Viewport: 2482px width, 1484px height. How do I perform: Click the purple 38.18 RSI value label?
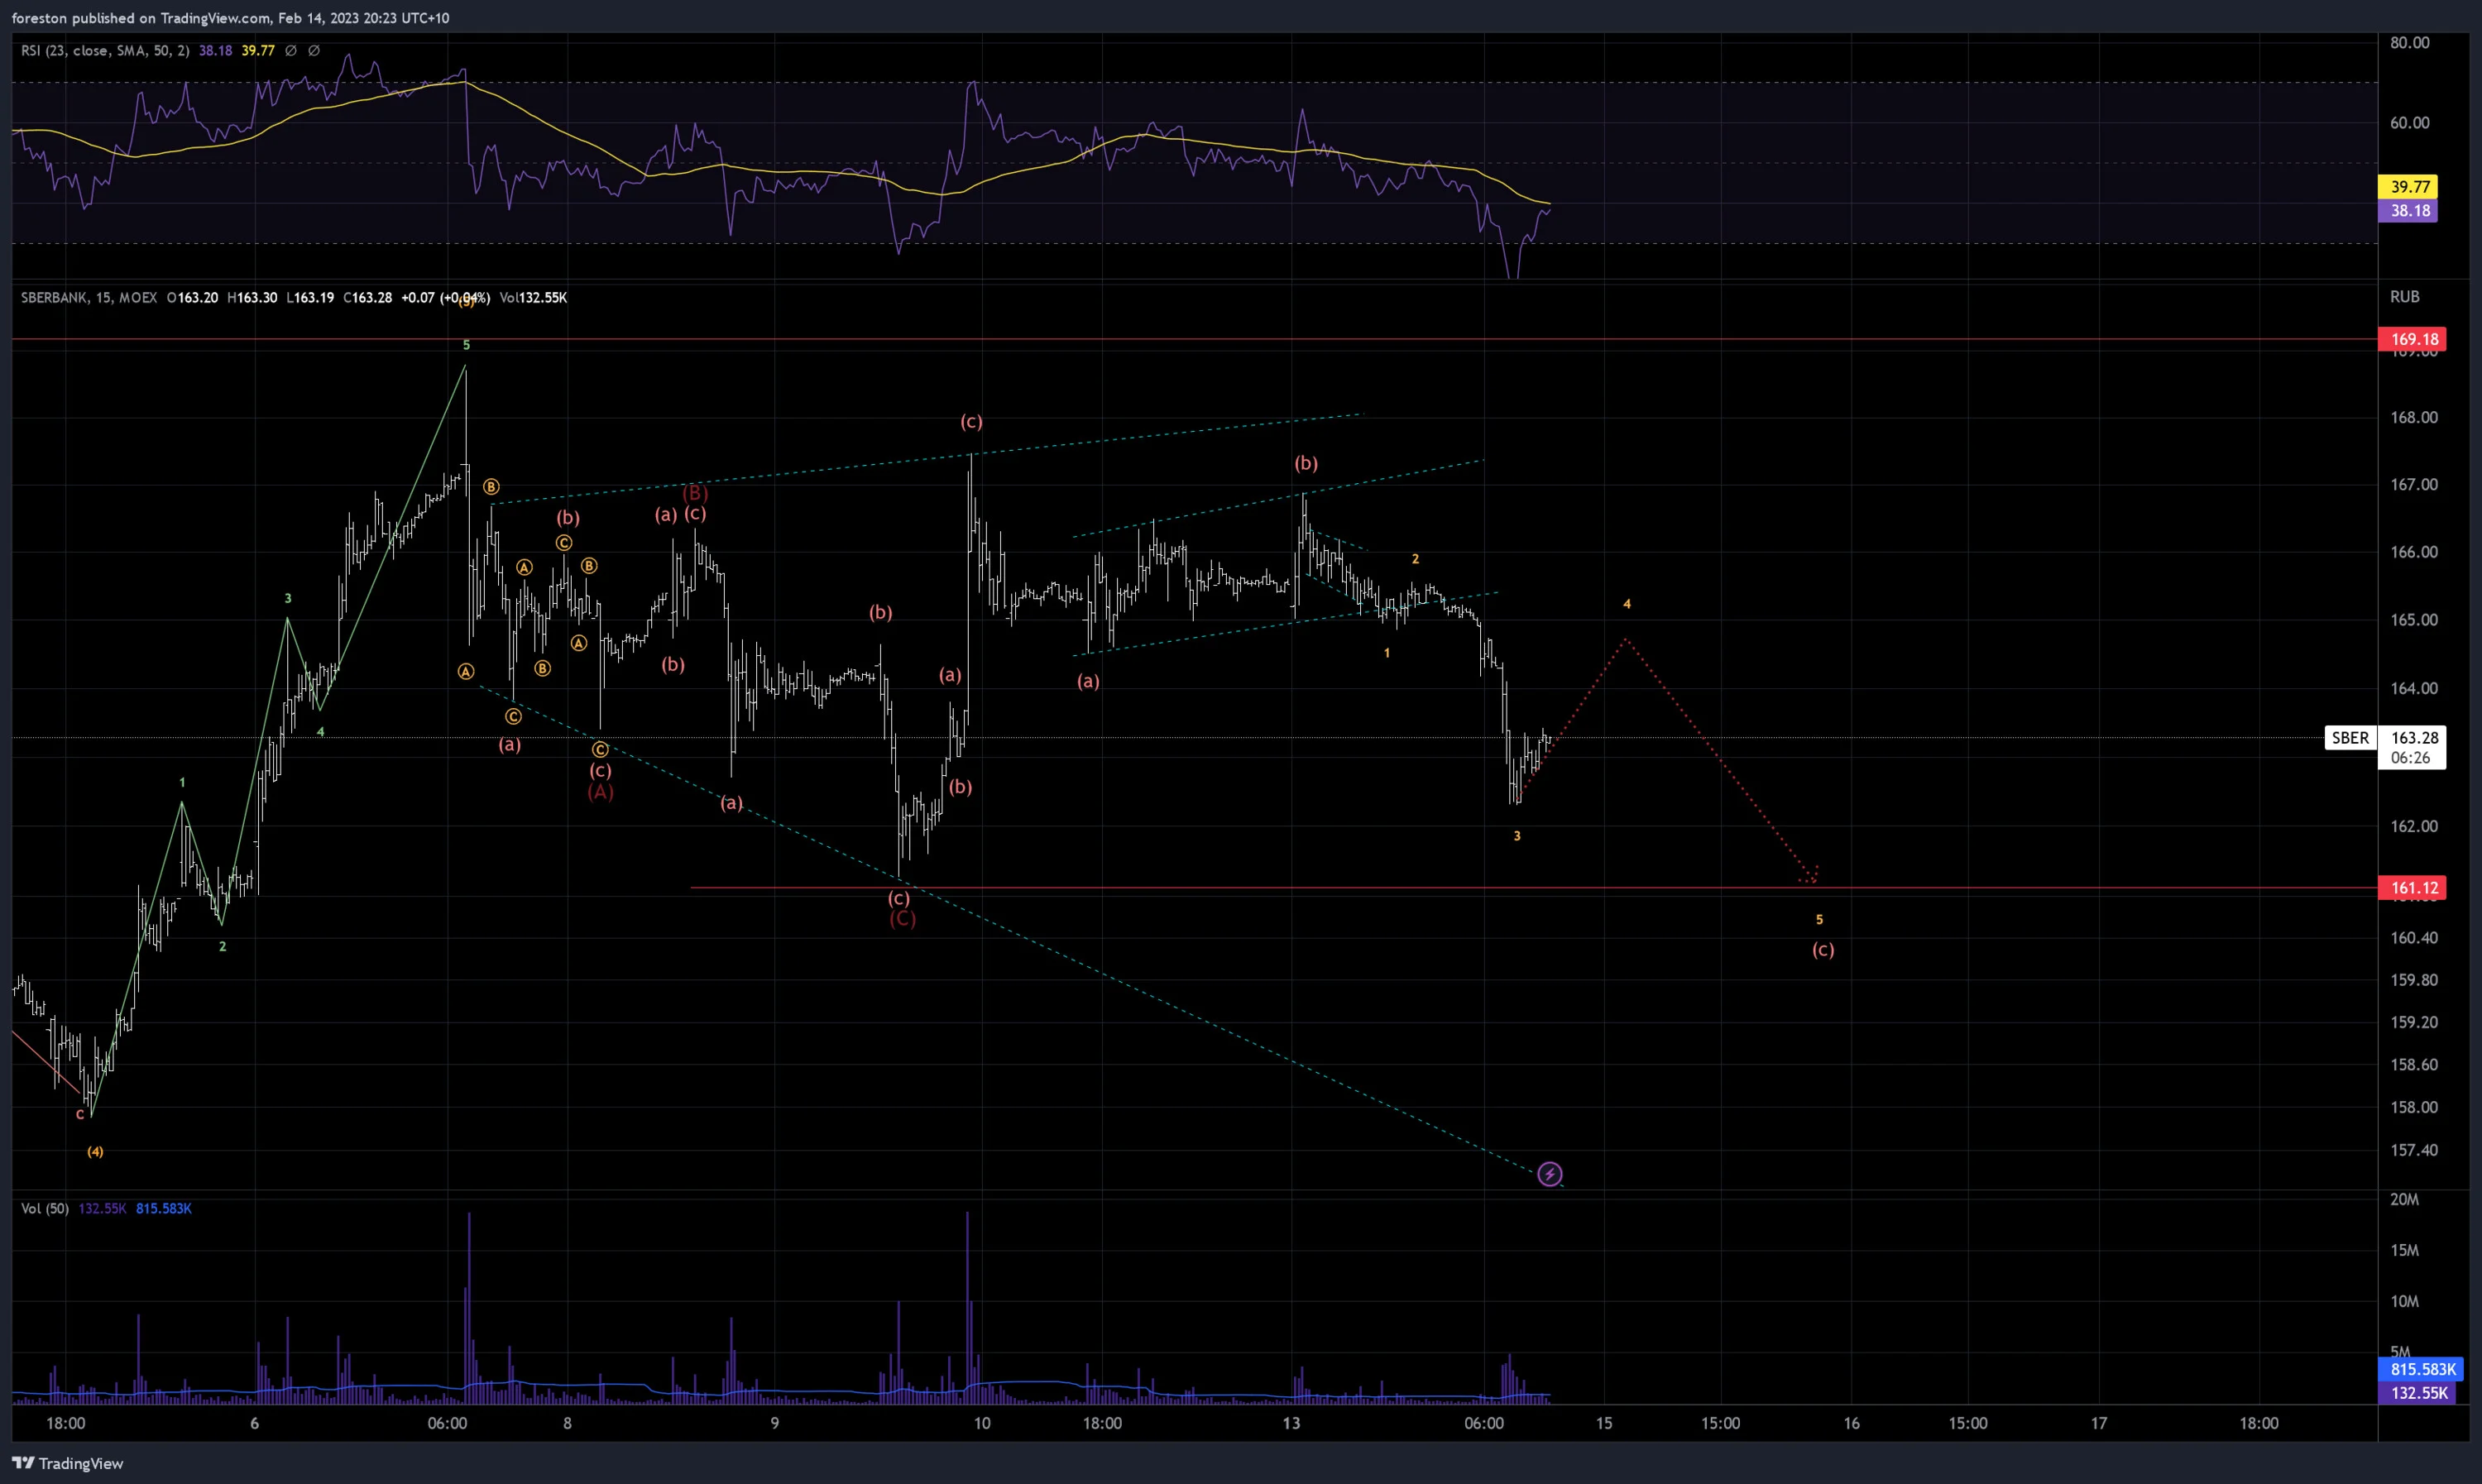pos(2409,210)
